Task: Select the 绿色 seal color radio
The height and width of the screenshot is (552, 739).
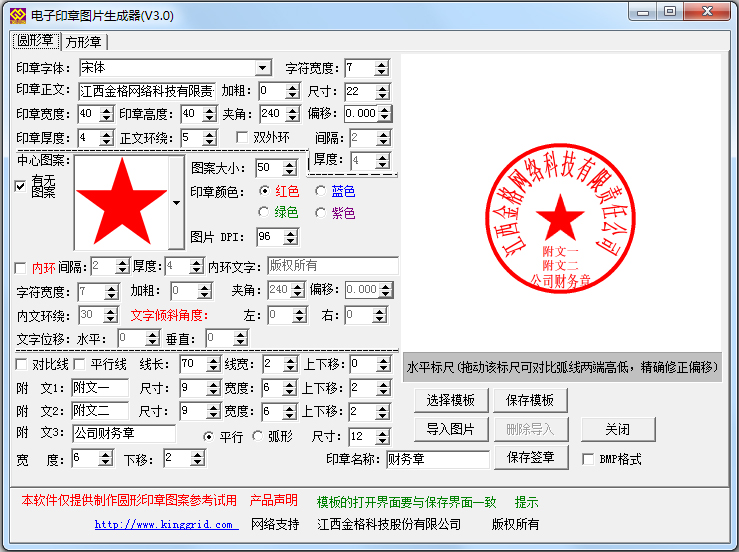Action: (263, 213)
